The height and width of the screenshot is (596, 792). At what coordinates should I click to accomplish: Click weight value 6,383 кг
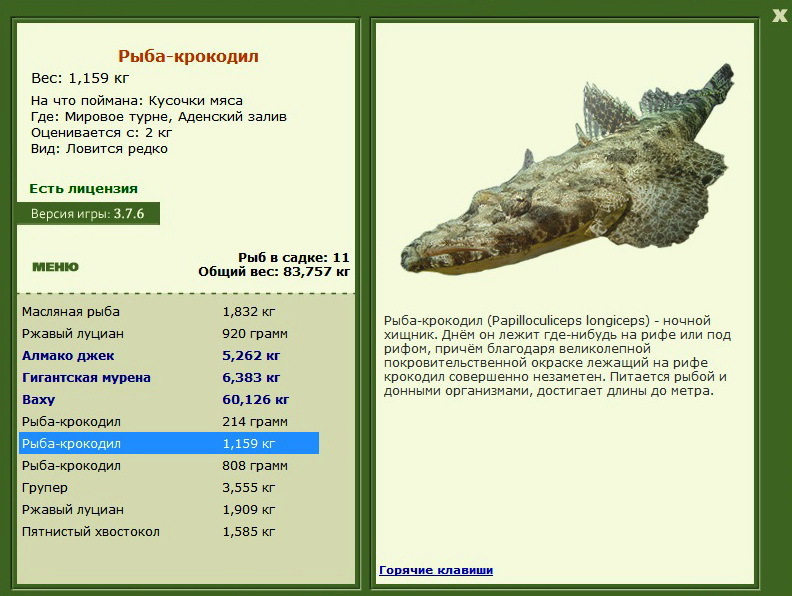[251, 377]
